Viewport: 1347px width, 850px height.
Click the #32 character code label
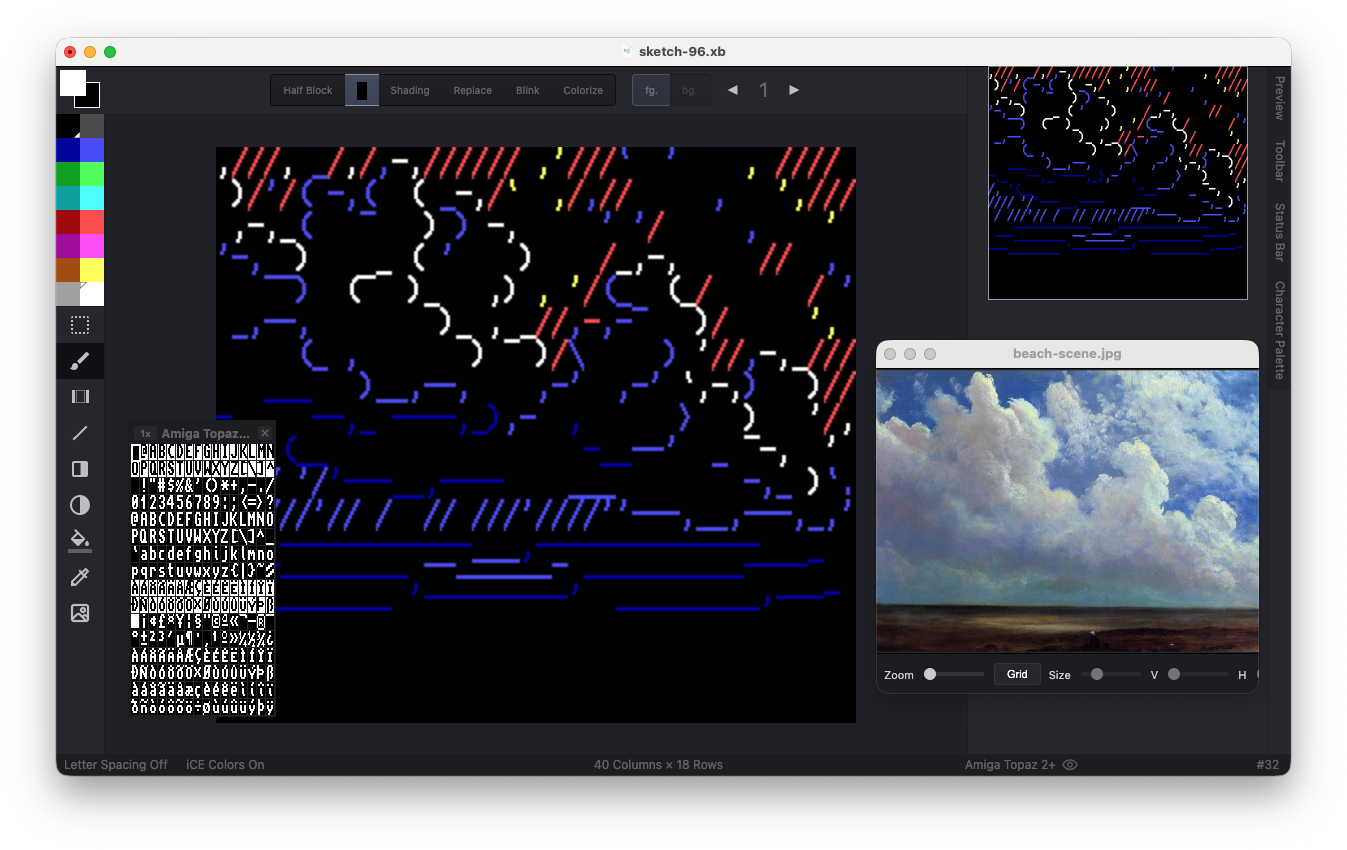pos(1267,764)
